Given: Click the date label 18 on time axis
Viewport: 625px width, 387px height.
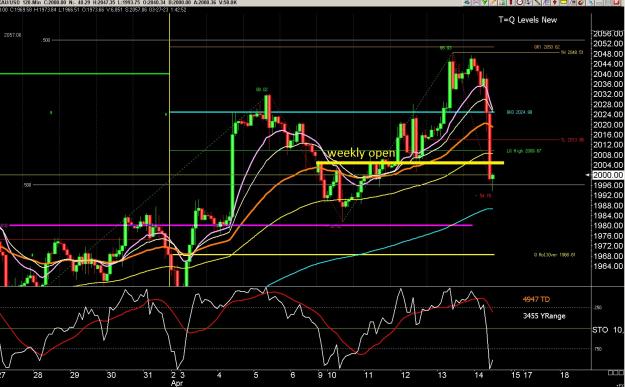Looking at the screenshot, I should [564, 375].
